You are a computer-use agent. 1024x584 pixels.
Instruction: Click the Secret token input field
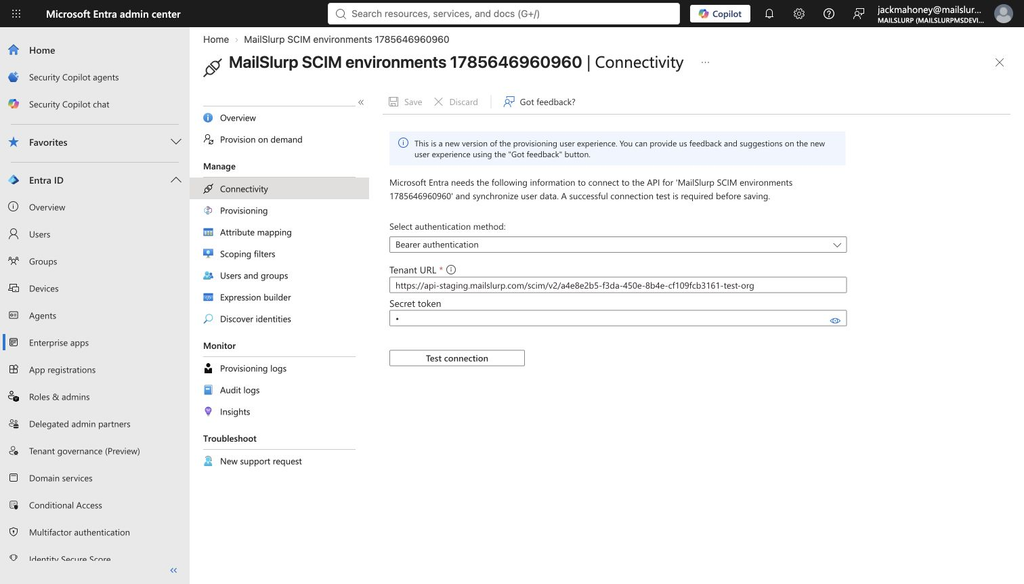[618, 319]
